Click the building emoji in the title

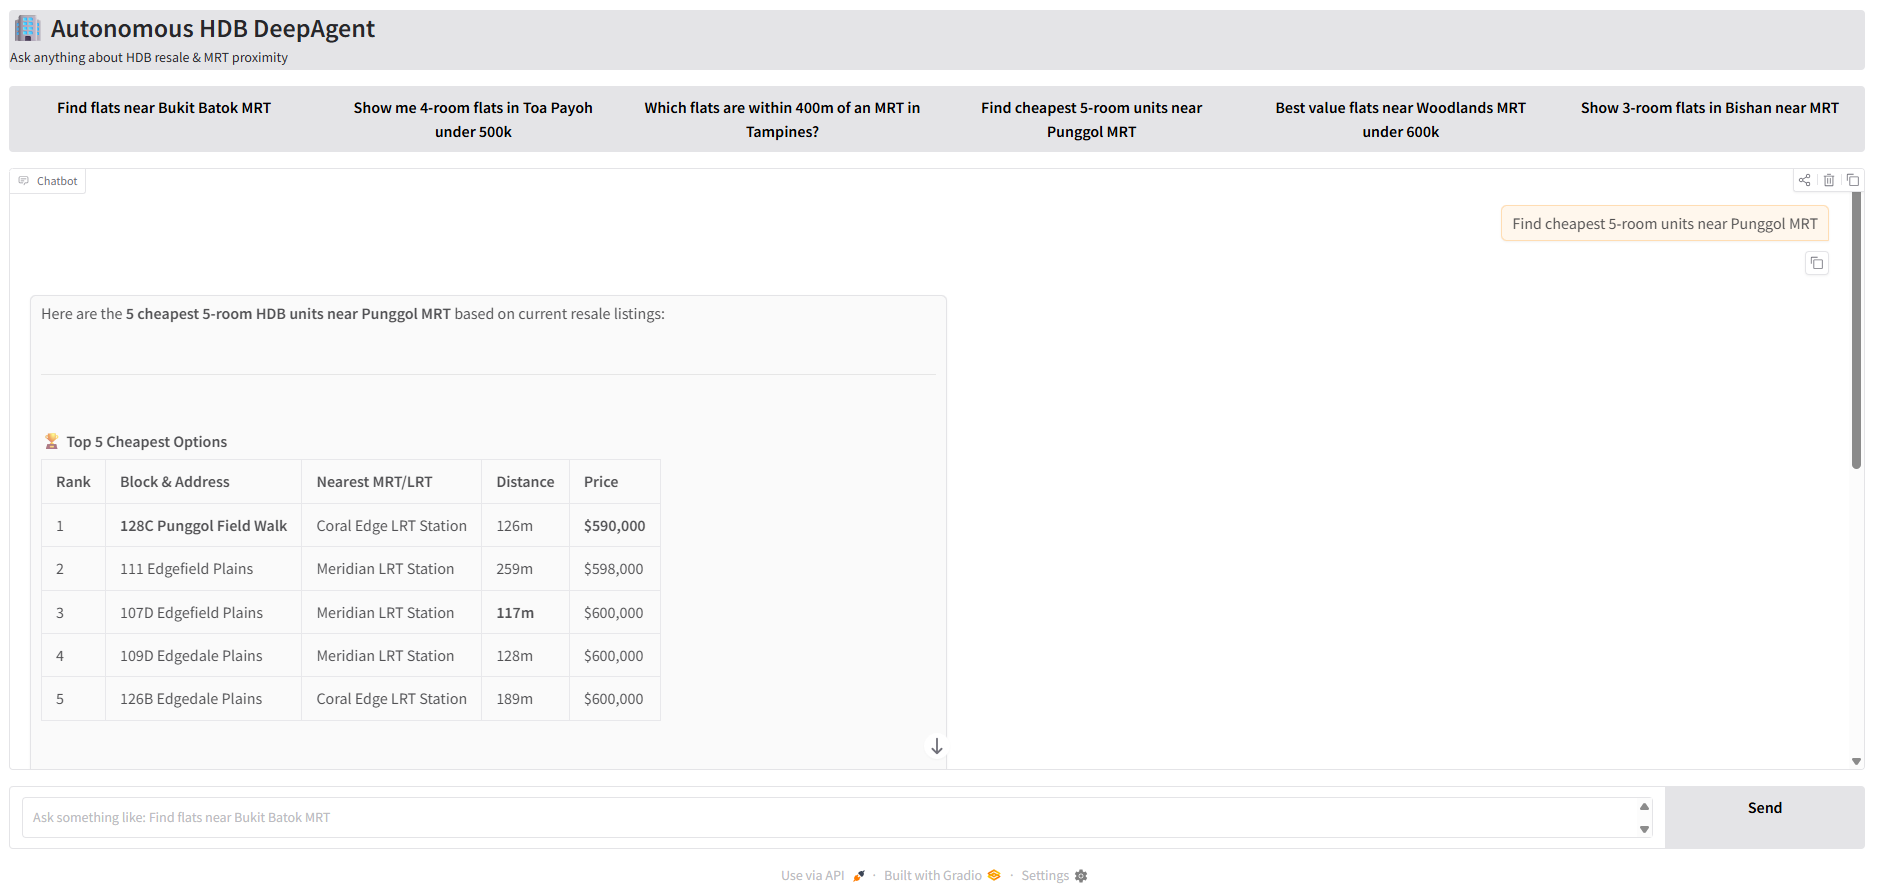[28, 29]
